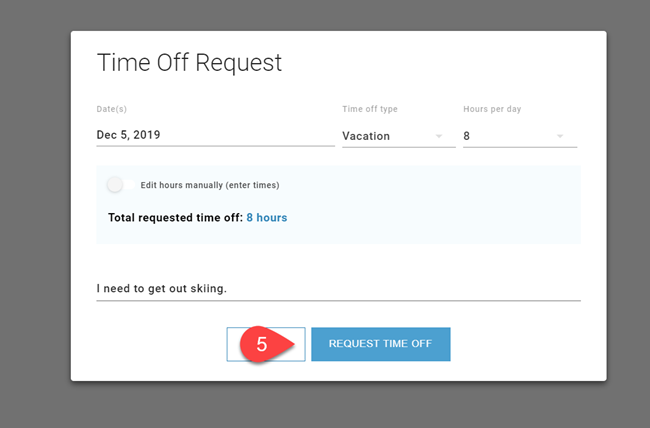Expand the Hours per day dropdown arrow
650x428 pixels.
point(560,136)
